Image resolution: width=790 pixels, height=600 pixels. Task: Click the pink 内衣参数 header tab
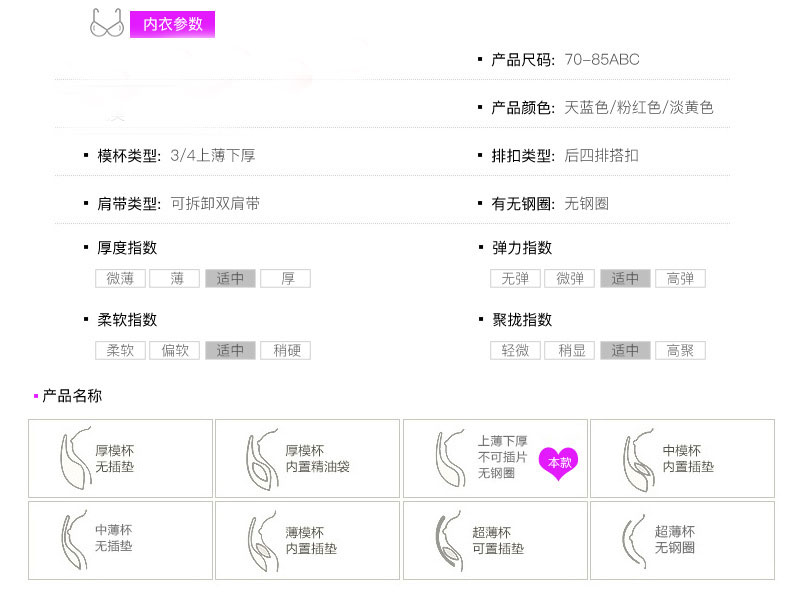173,24
